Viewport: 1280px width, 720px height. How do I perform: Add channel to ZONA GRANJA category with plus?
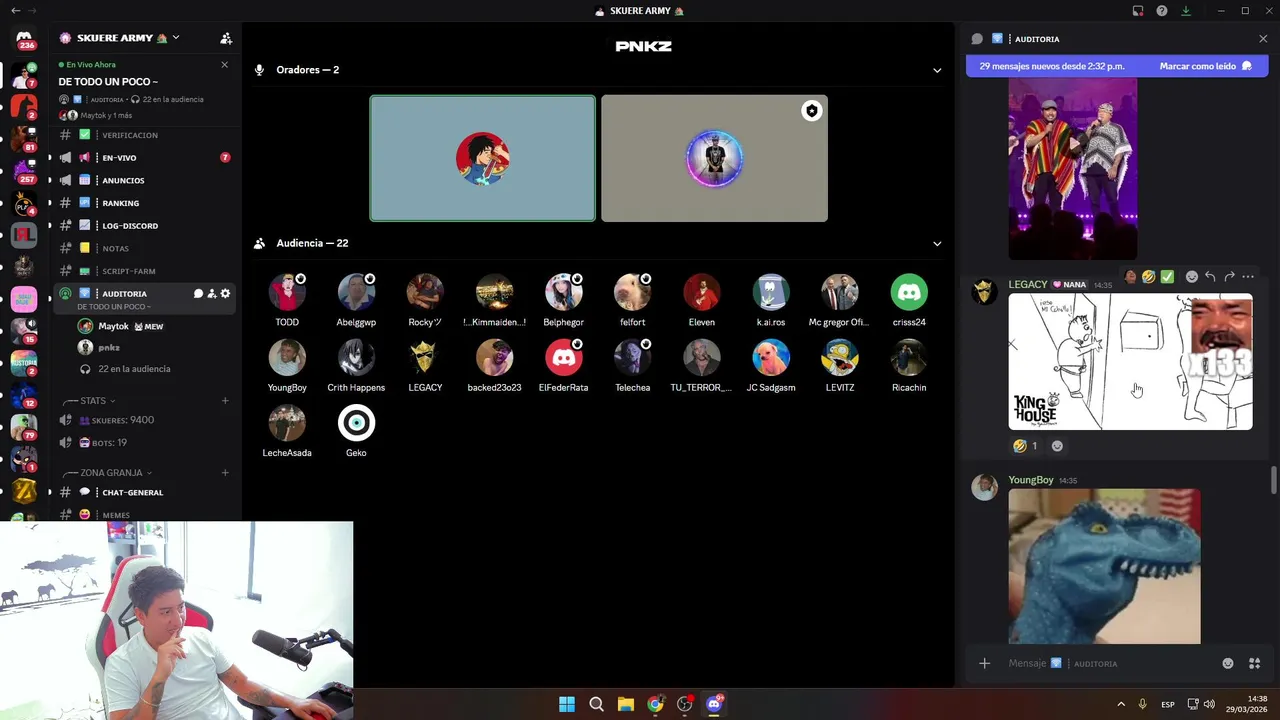[225, 472]
